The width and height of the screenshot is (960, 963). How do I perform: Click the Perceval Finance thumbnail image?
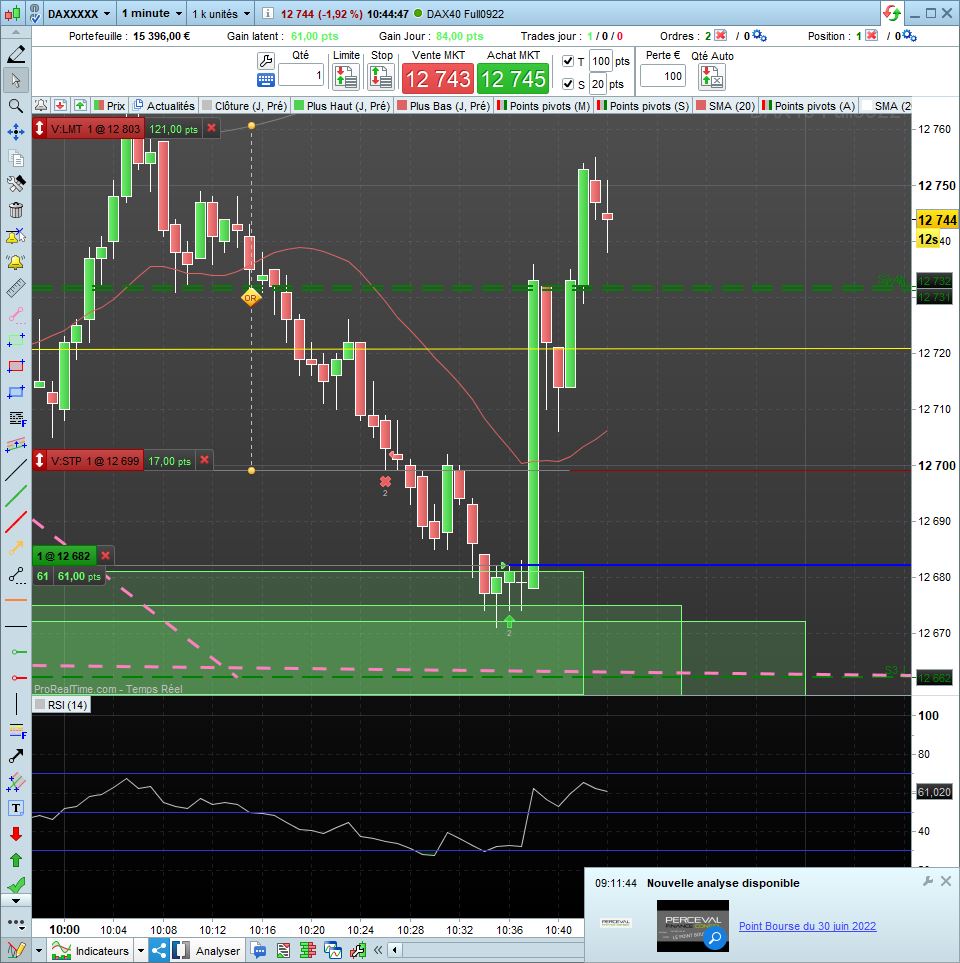[x=692, y=926]
